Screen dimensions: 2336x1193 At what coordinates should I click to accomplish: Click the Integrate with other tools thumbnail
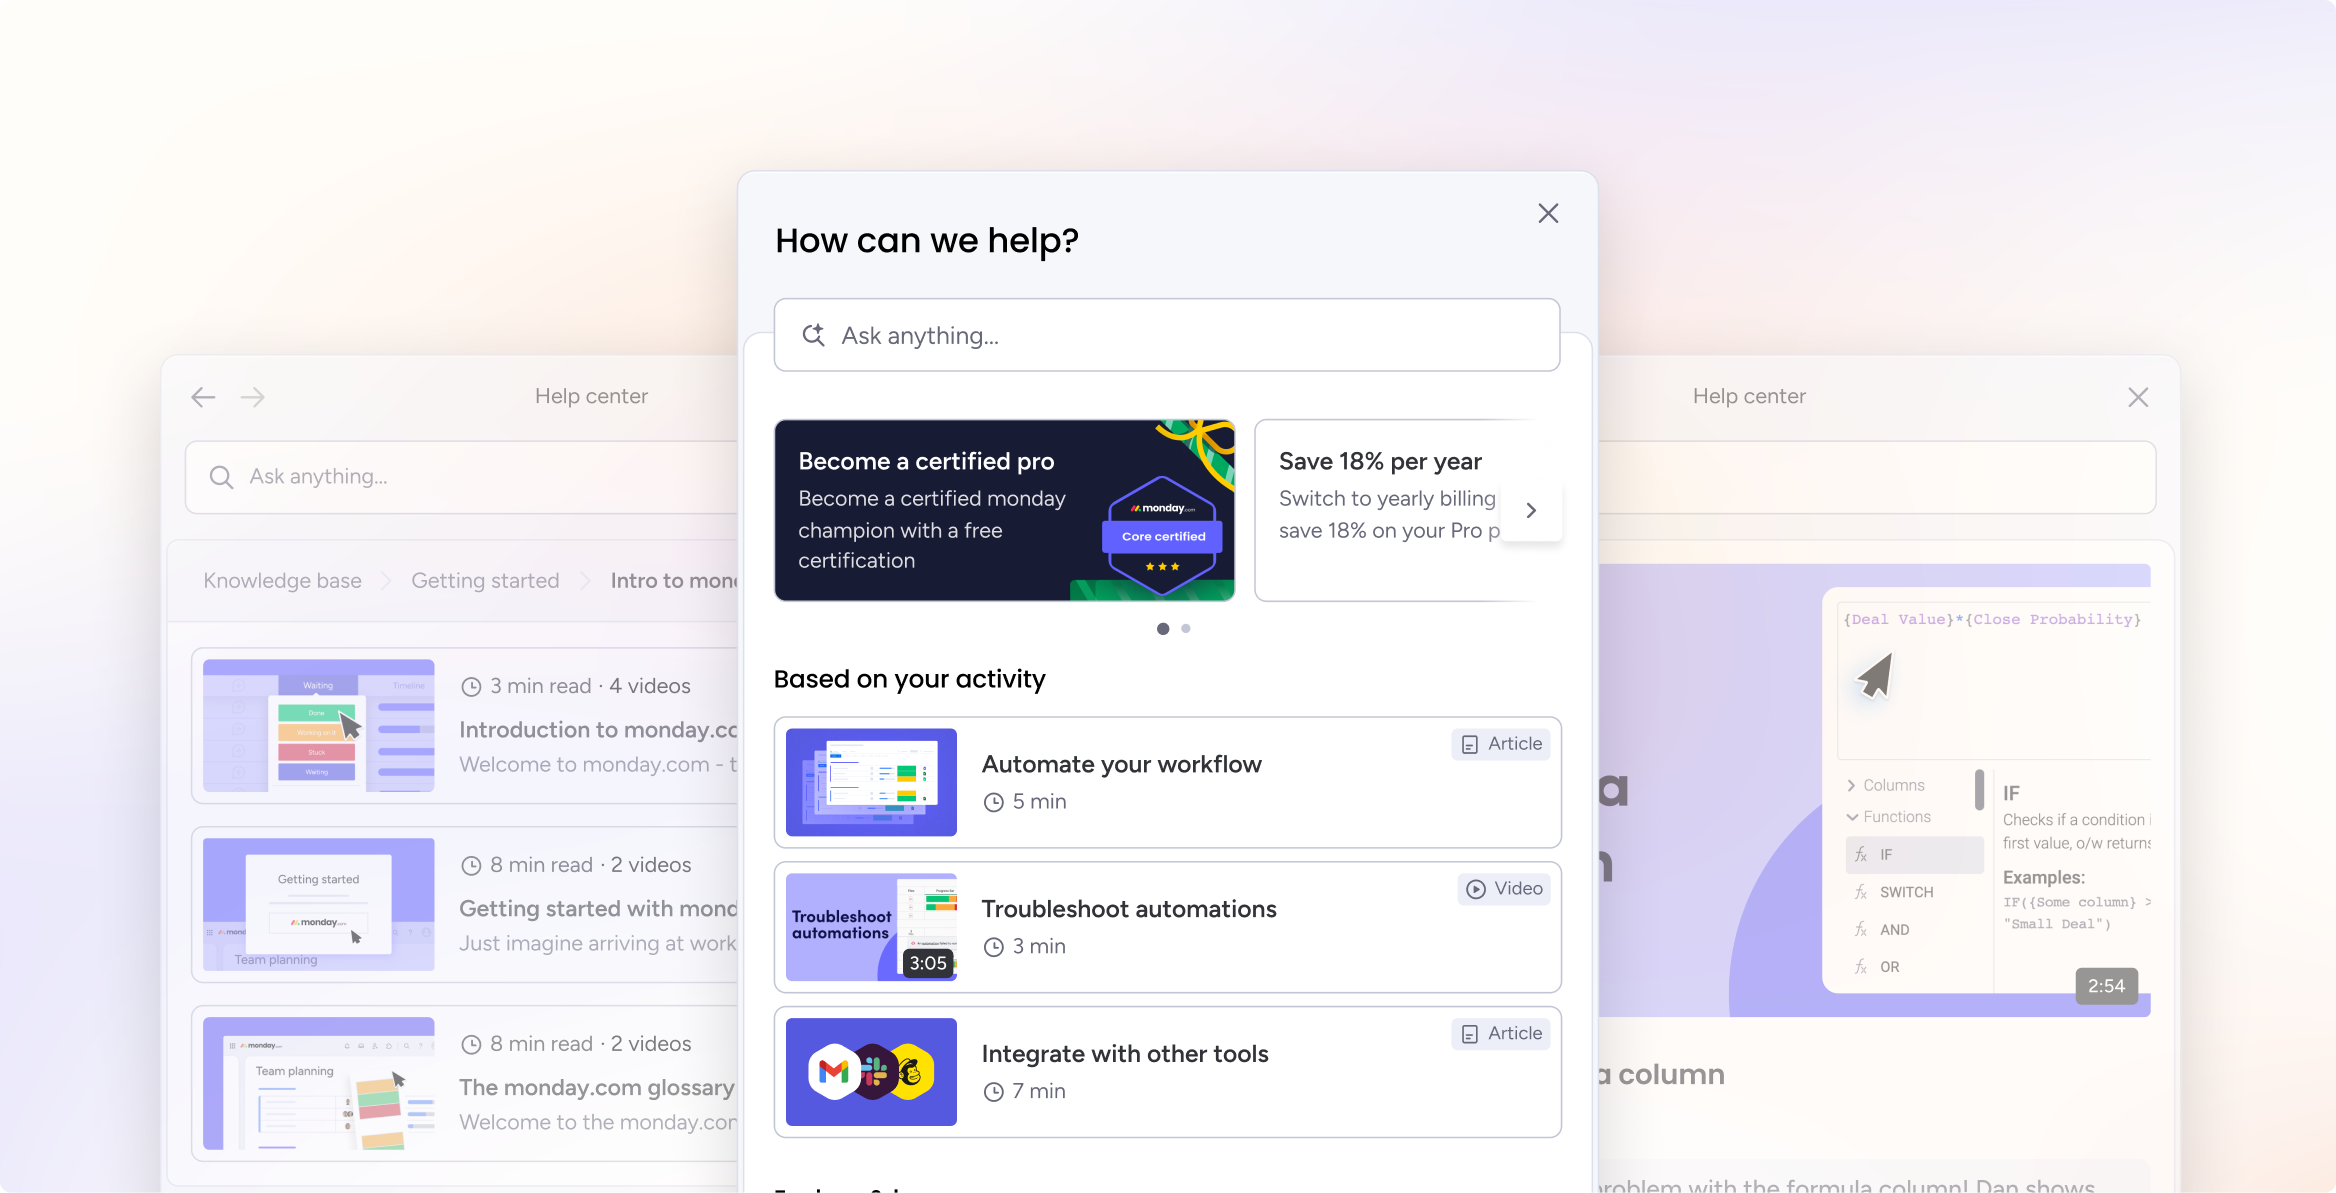[871, 1072]
